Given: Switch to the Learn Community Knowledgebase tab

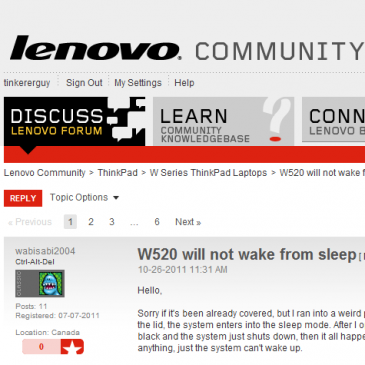Looking at the screenshot, I should point(223,121).
